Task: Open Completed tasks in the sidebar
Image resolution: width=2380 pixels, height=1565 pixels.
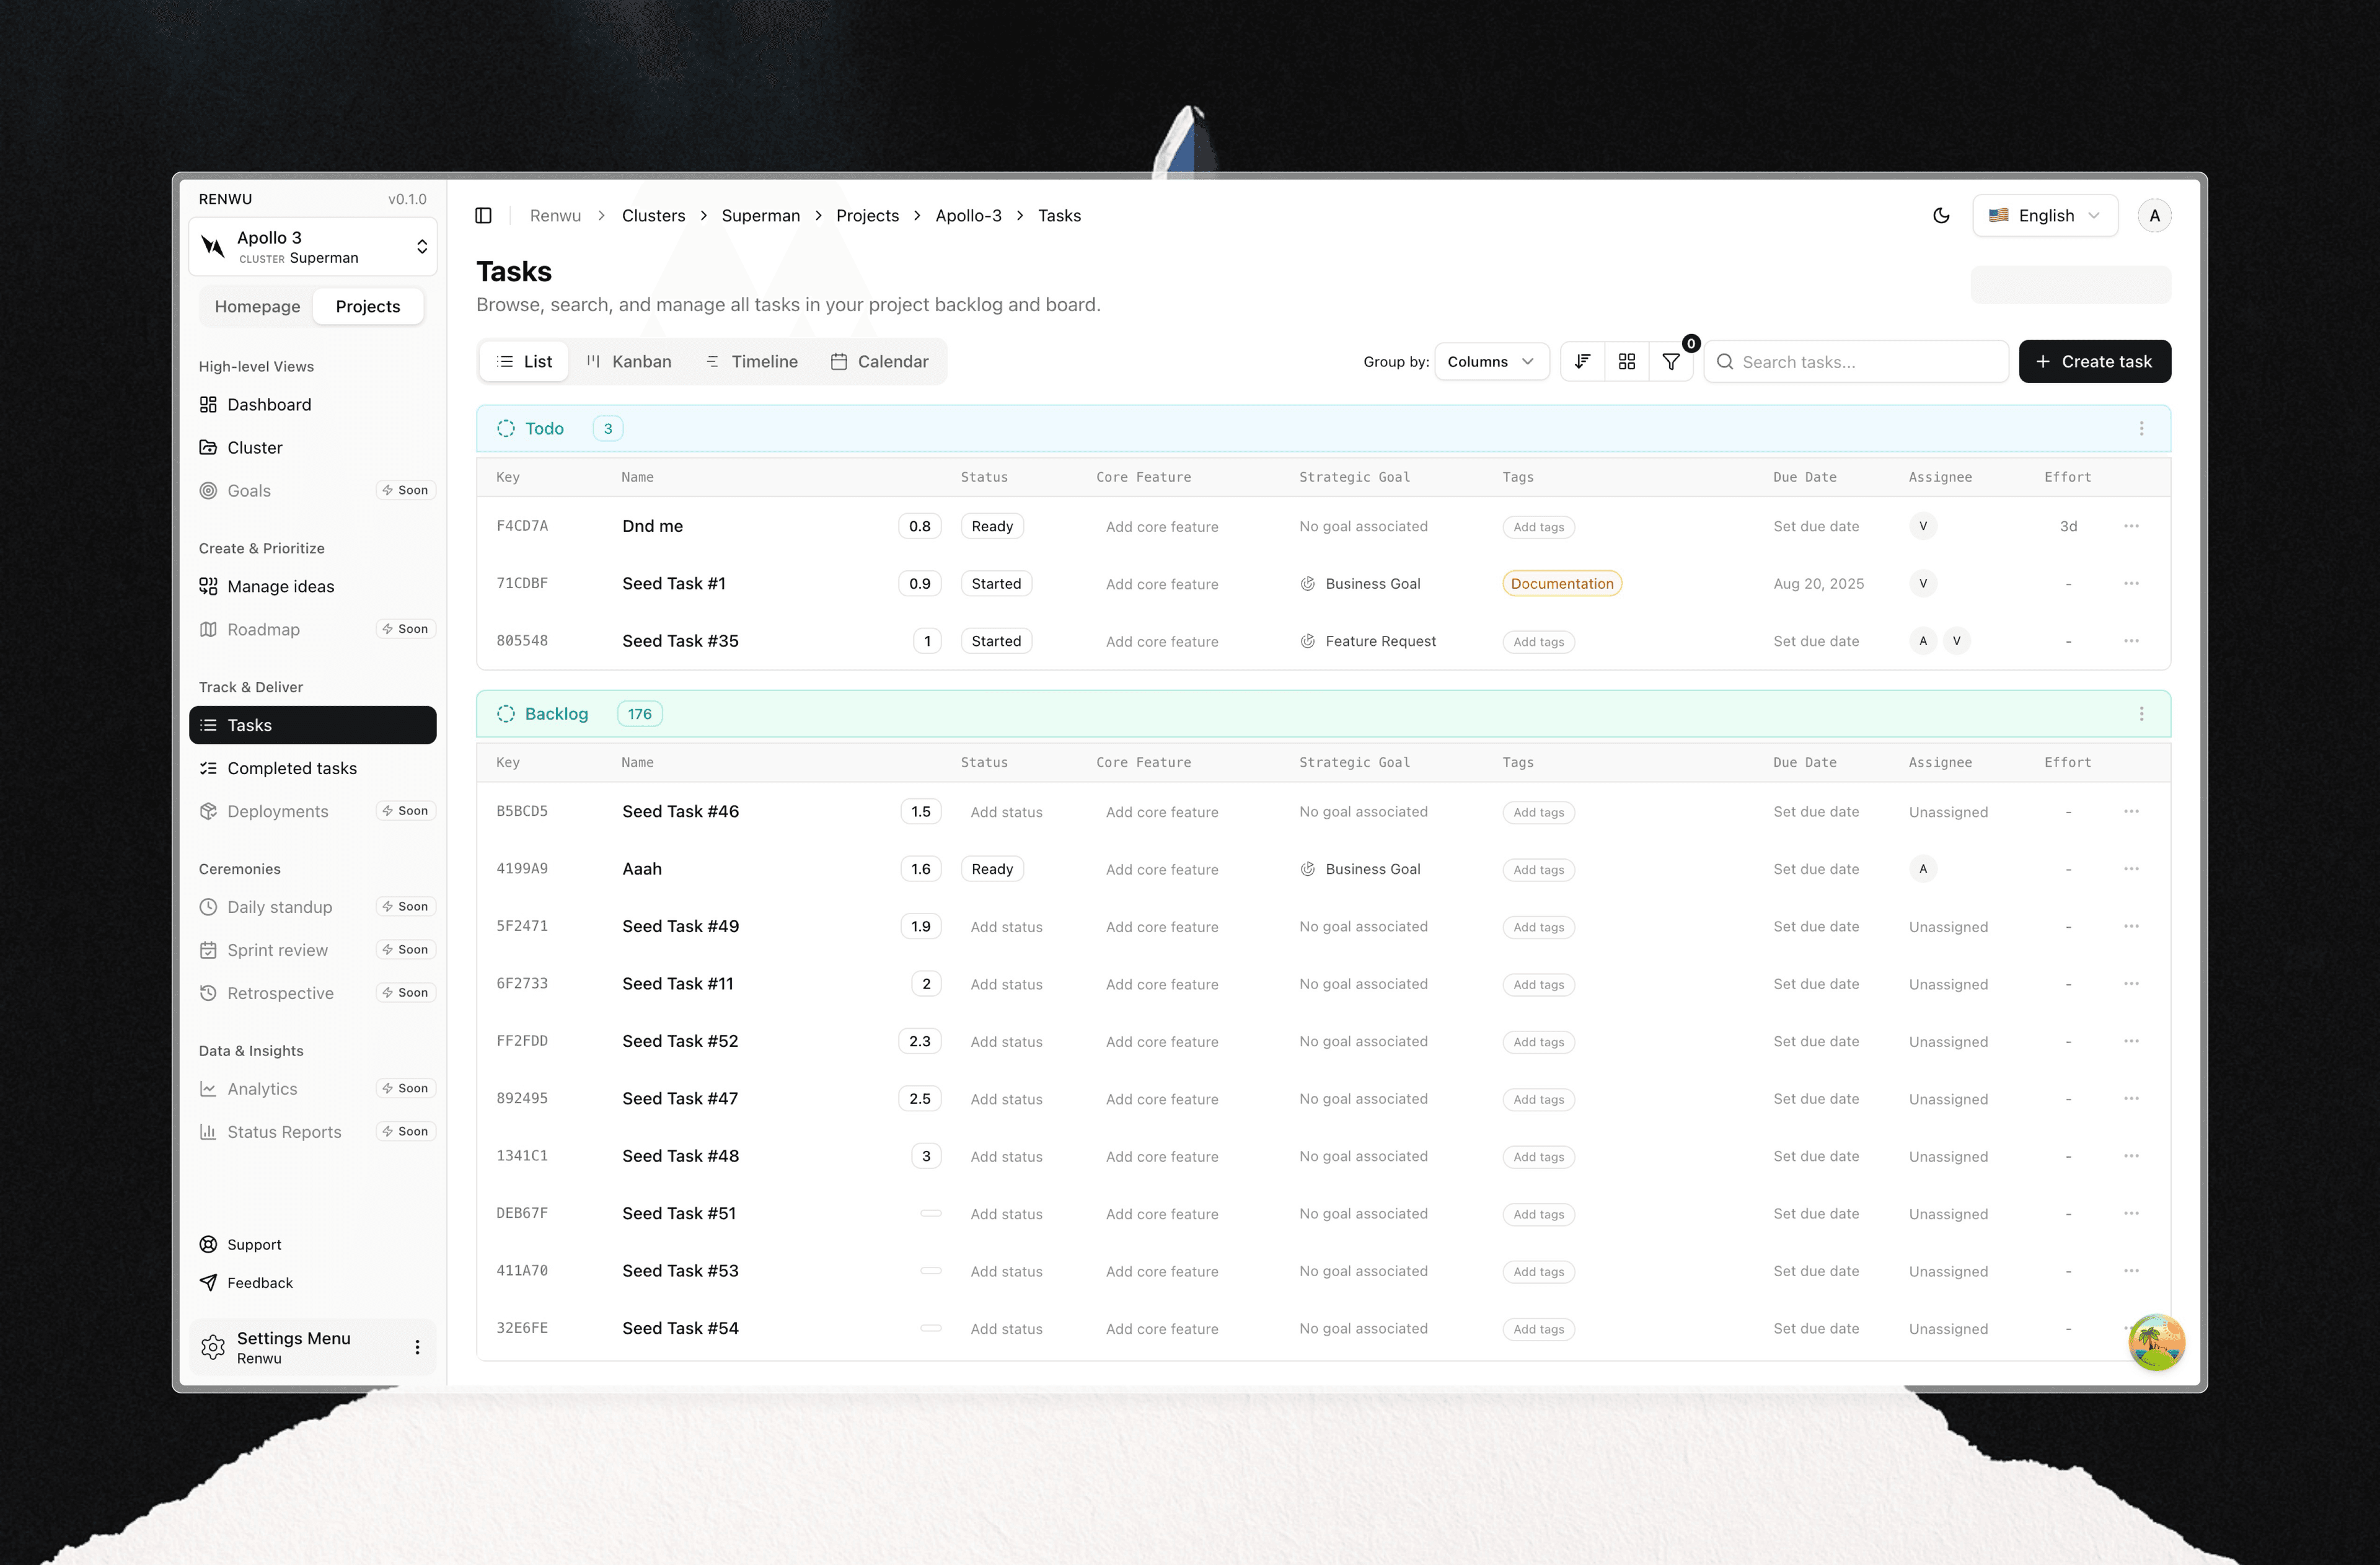Action: (292, 767)
